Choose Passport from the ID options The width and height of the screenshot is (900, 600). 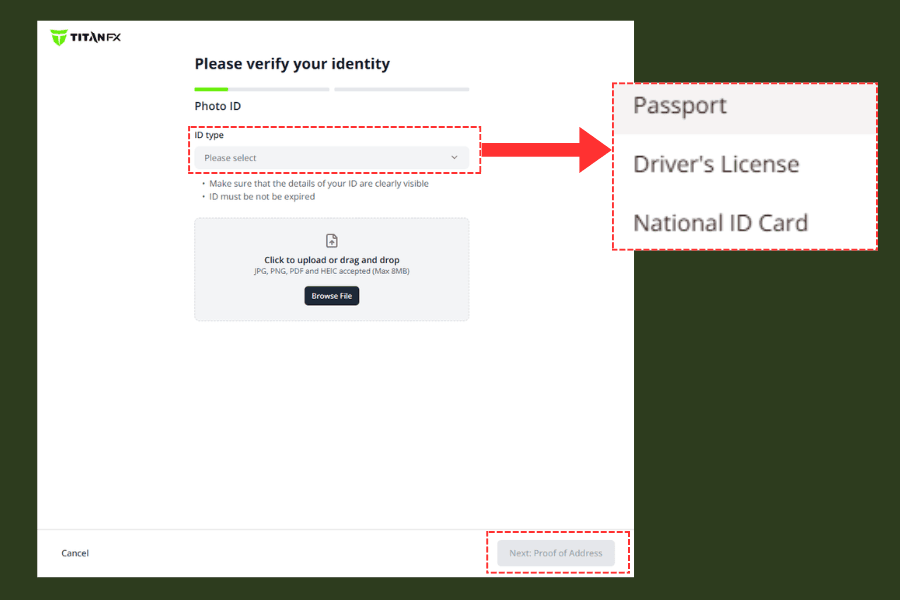[680, 106]
